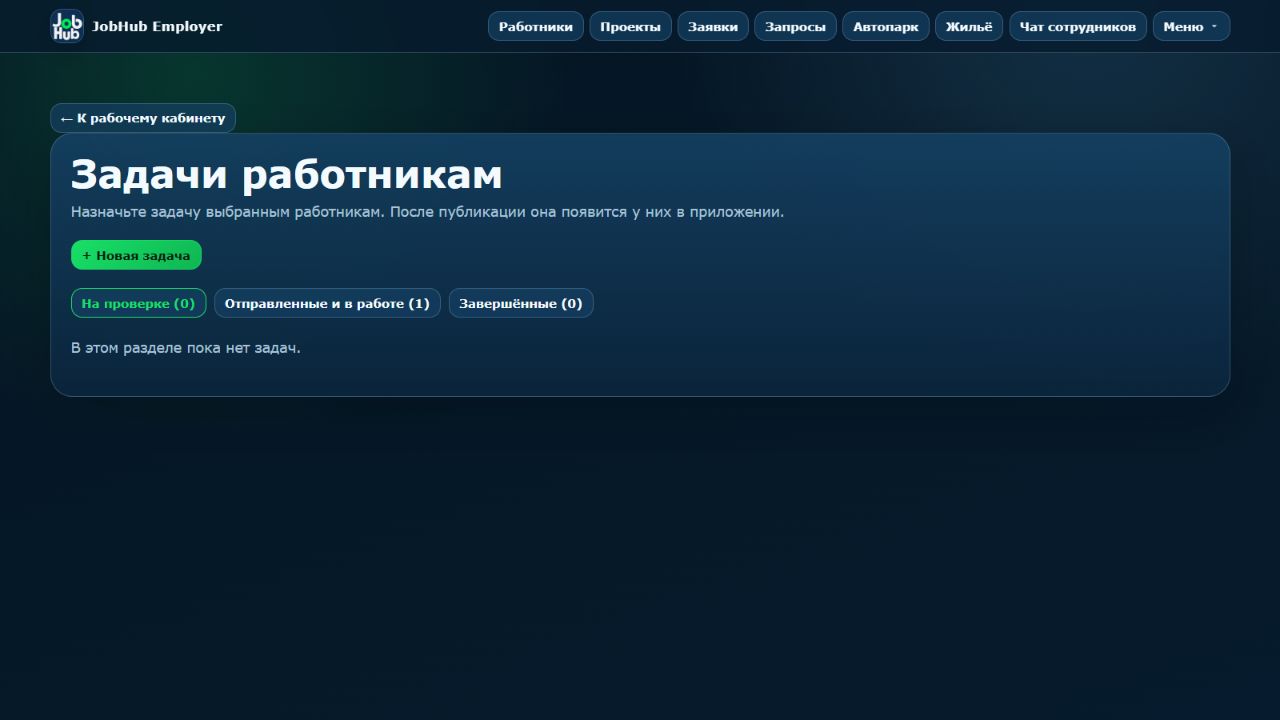Switch to На проверке (0) tab

pos(138,303)
